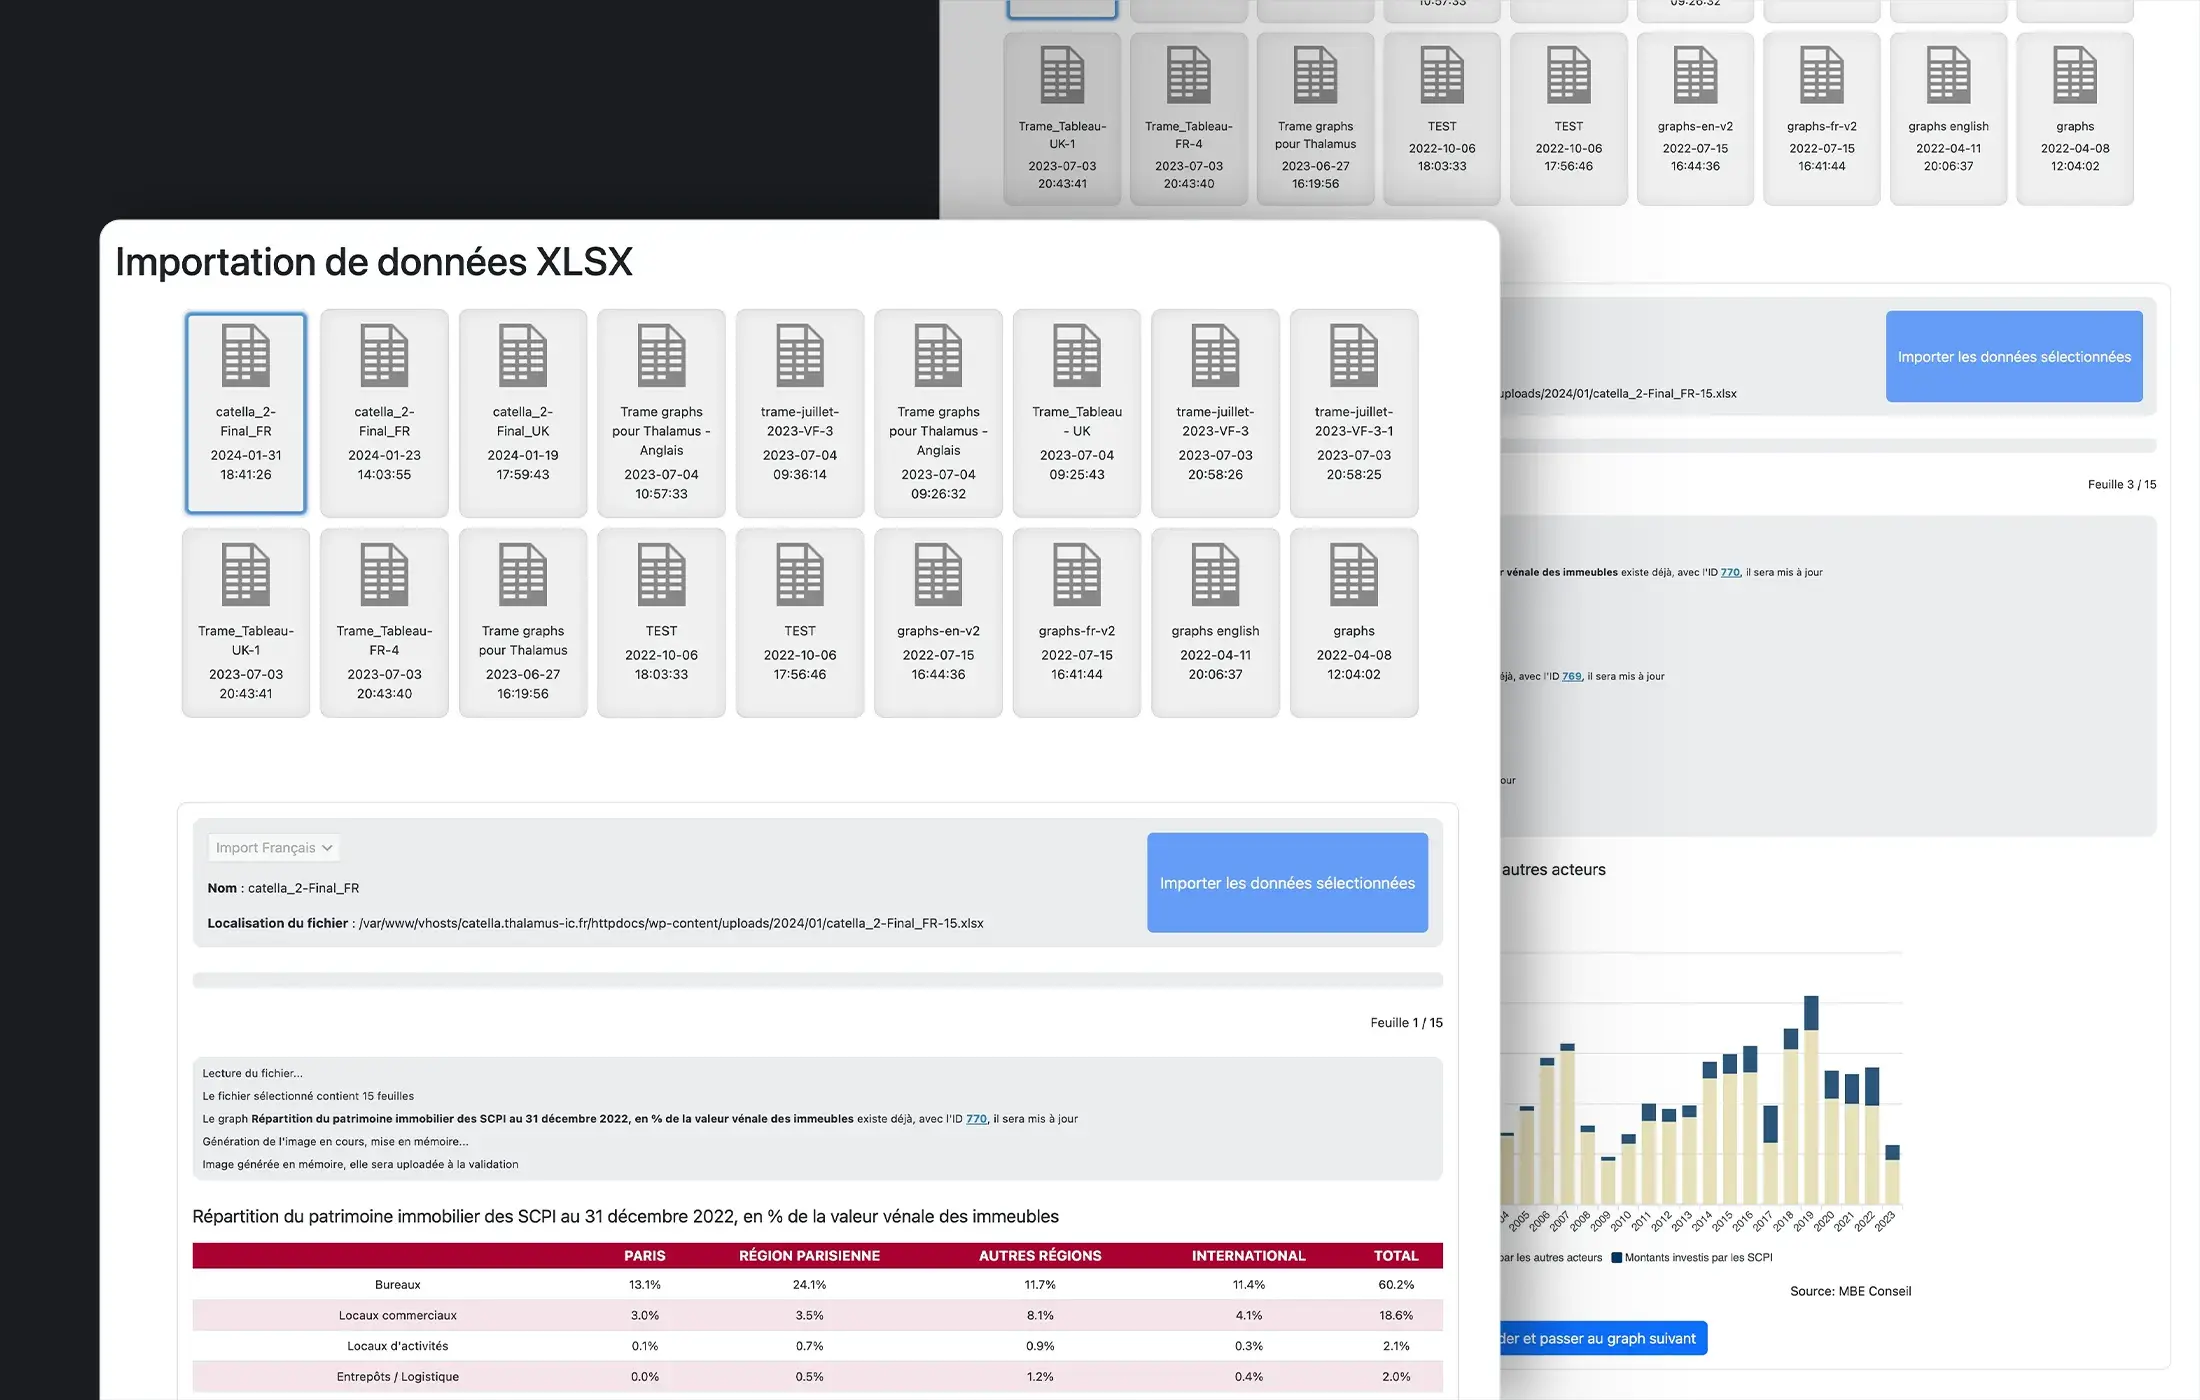Click Importer les données sélectionnées in front window
Screen dimensions: 2200x1400
point(1287,883)
